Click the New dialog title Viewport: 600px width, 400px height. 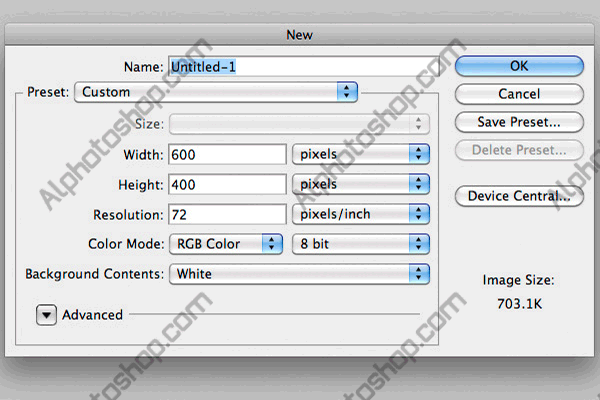pyautogui.click(x=300, y=35)
